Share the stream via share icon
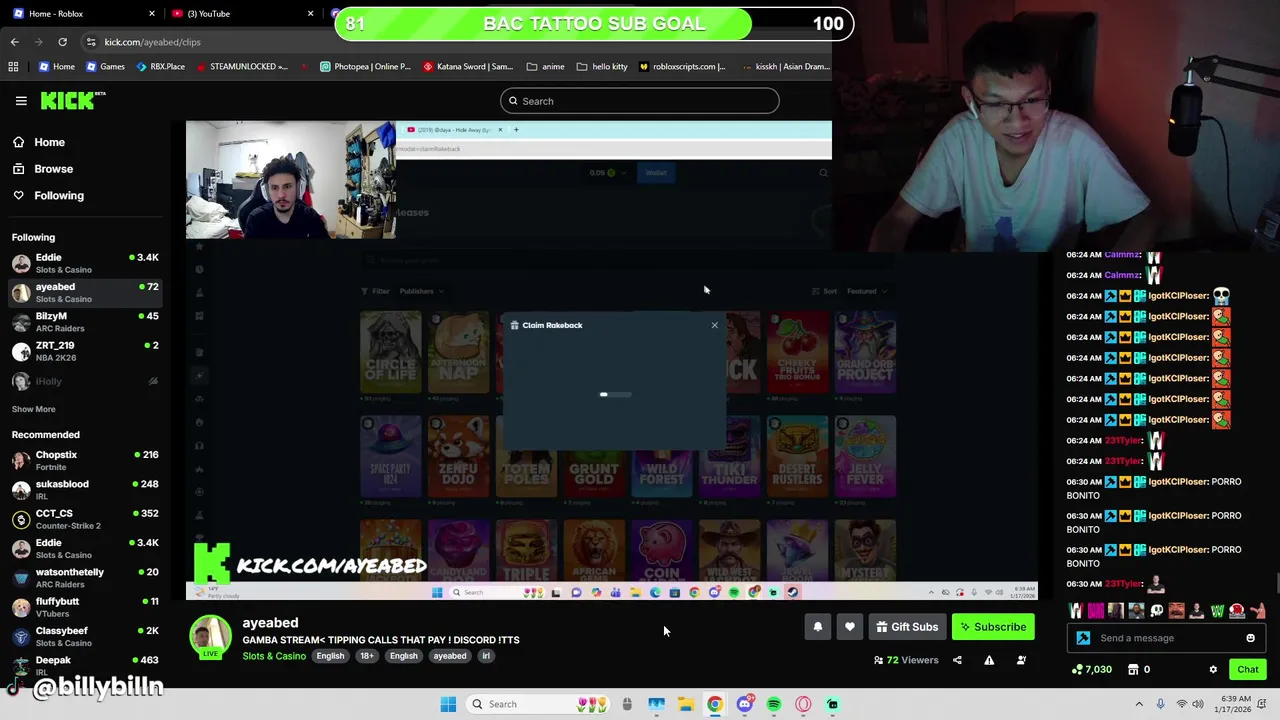Image resolution: width=1280 pixels, height=720 pixels. [x=957, y=660]
